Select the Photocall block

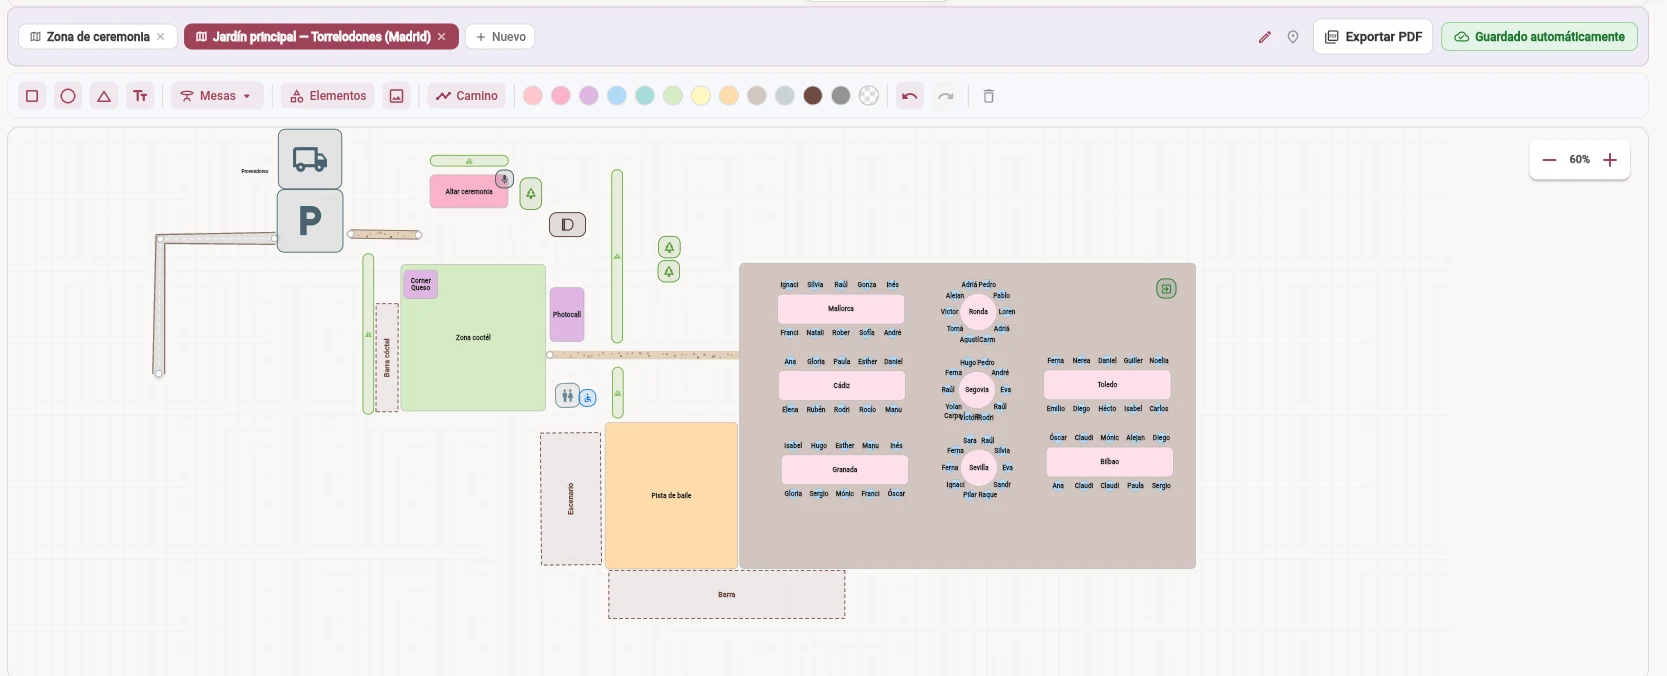coord(567,314)
